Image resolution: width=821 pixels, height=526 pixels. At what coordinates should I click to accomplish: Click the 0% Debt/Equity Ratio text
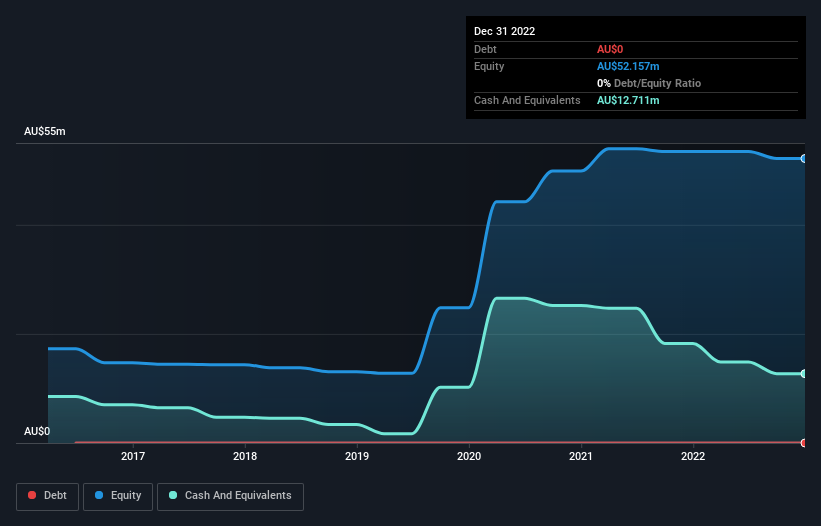pyautogui.click(x=649, y=83)
